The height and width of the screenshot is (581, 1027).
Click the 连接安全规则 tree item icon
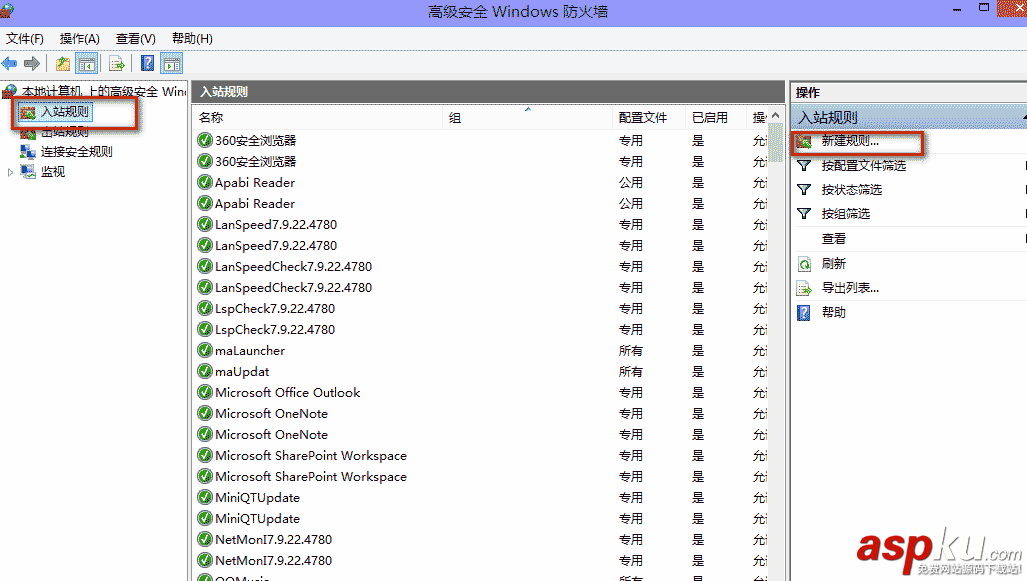click(x=28, y=152)
